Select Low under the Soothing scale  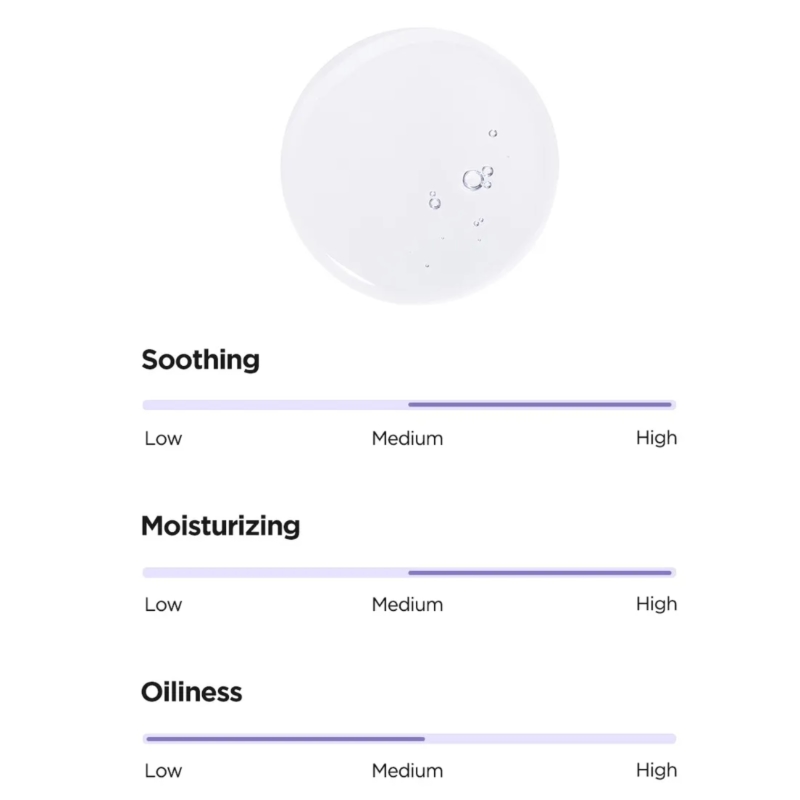163,438
